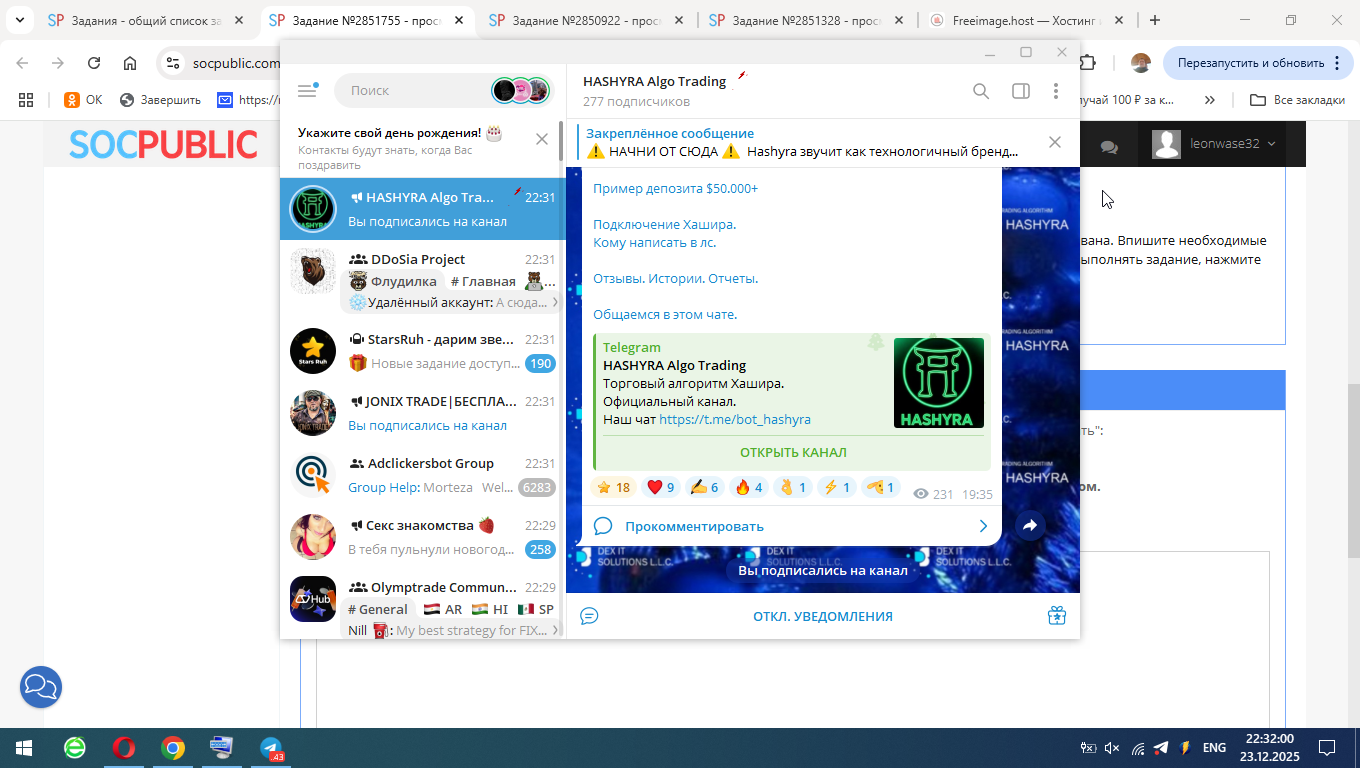This screenshot has width=1360, height=768.
Task: Click the HASHYRA preview logo thumbnail
Action: point(938,383)
